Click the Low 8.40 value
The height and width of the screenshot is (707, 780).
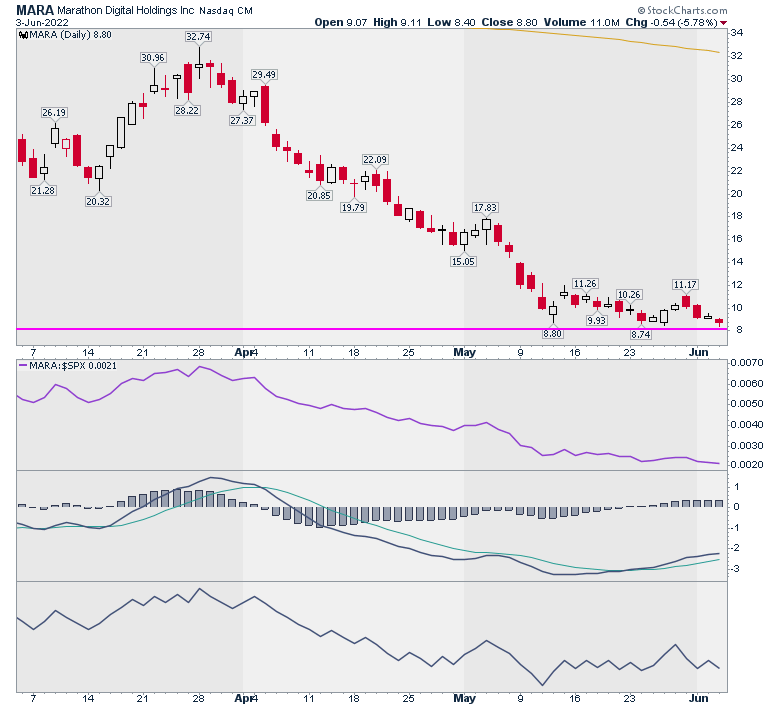pyautogui.click(x=451, y=22)
